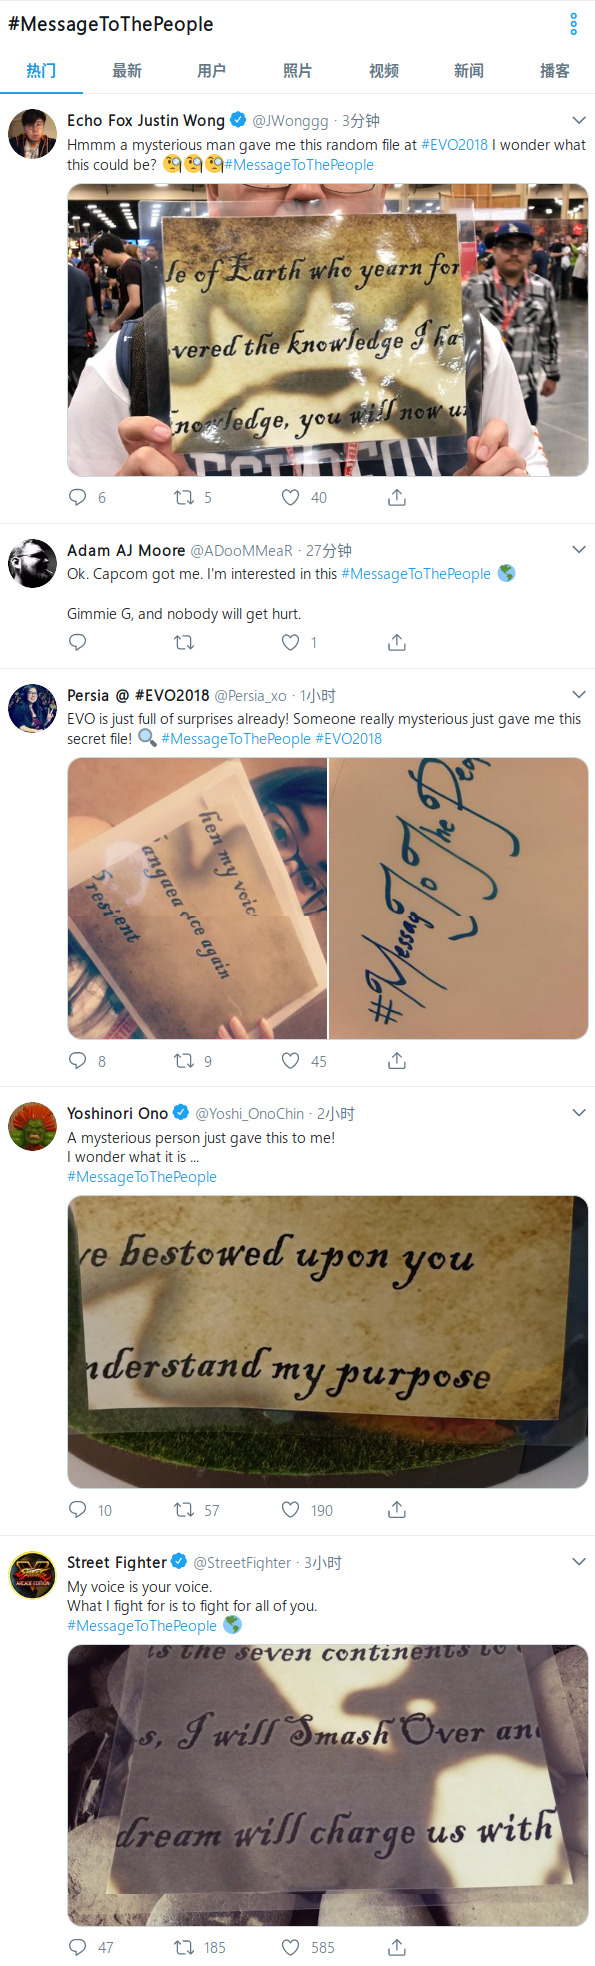This screenshot has height=1966, width=595.
Task: Like the Persia @ #EVO2018 tweet
Action: (x=290, y=1061)
